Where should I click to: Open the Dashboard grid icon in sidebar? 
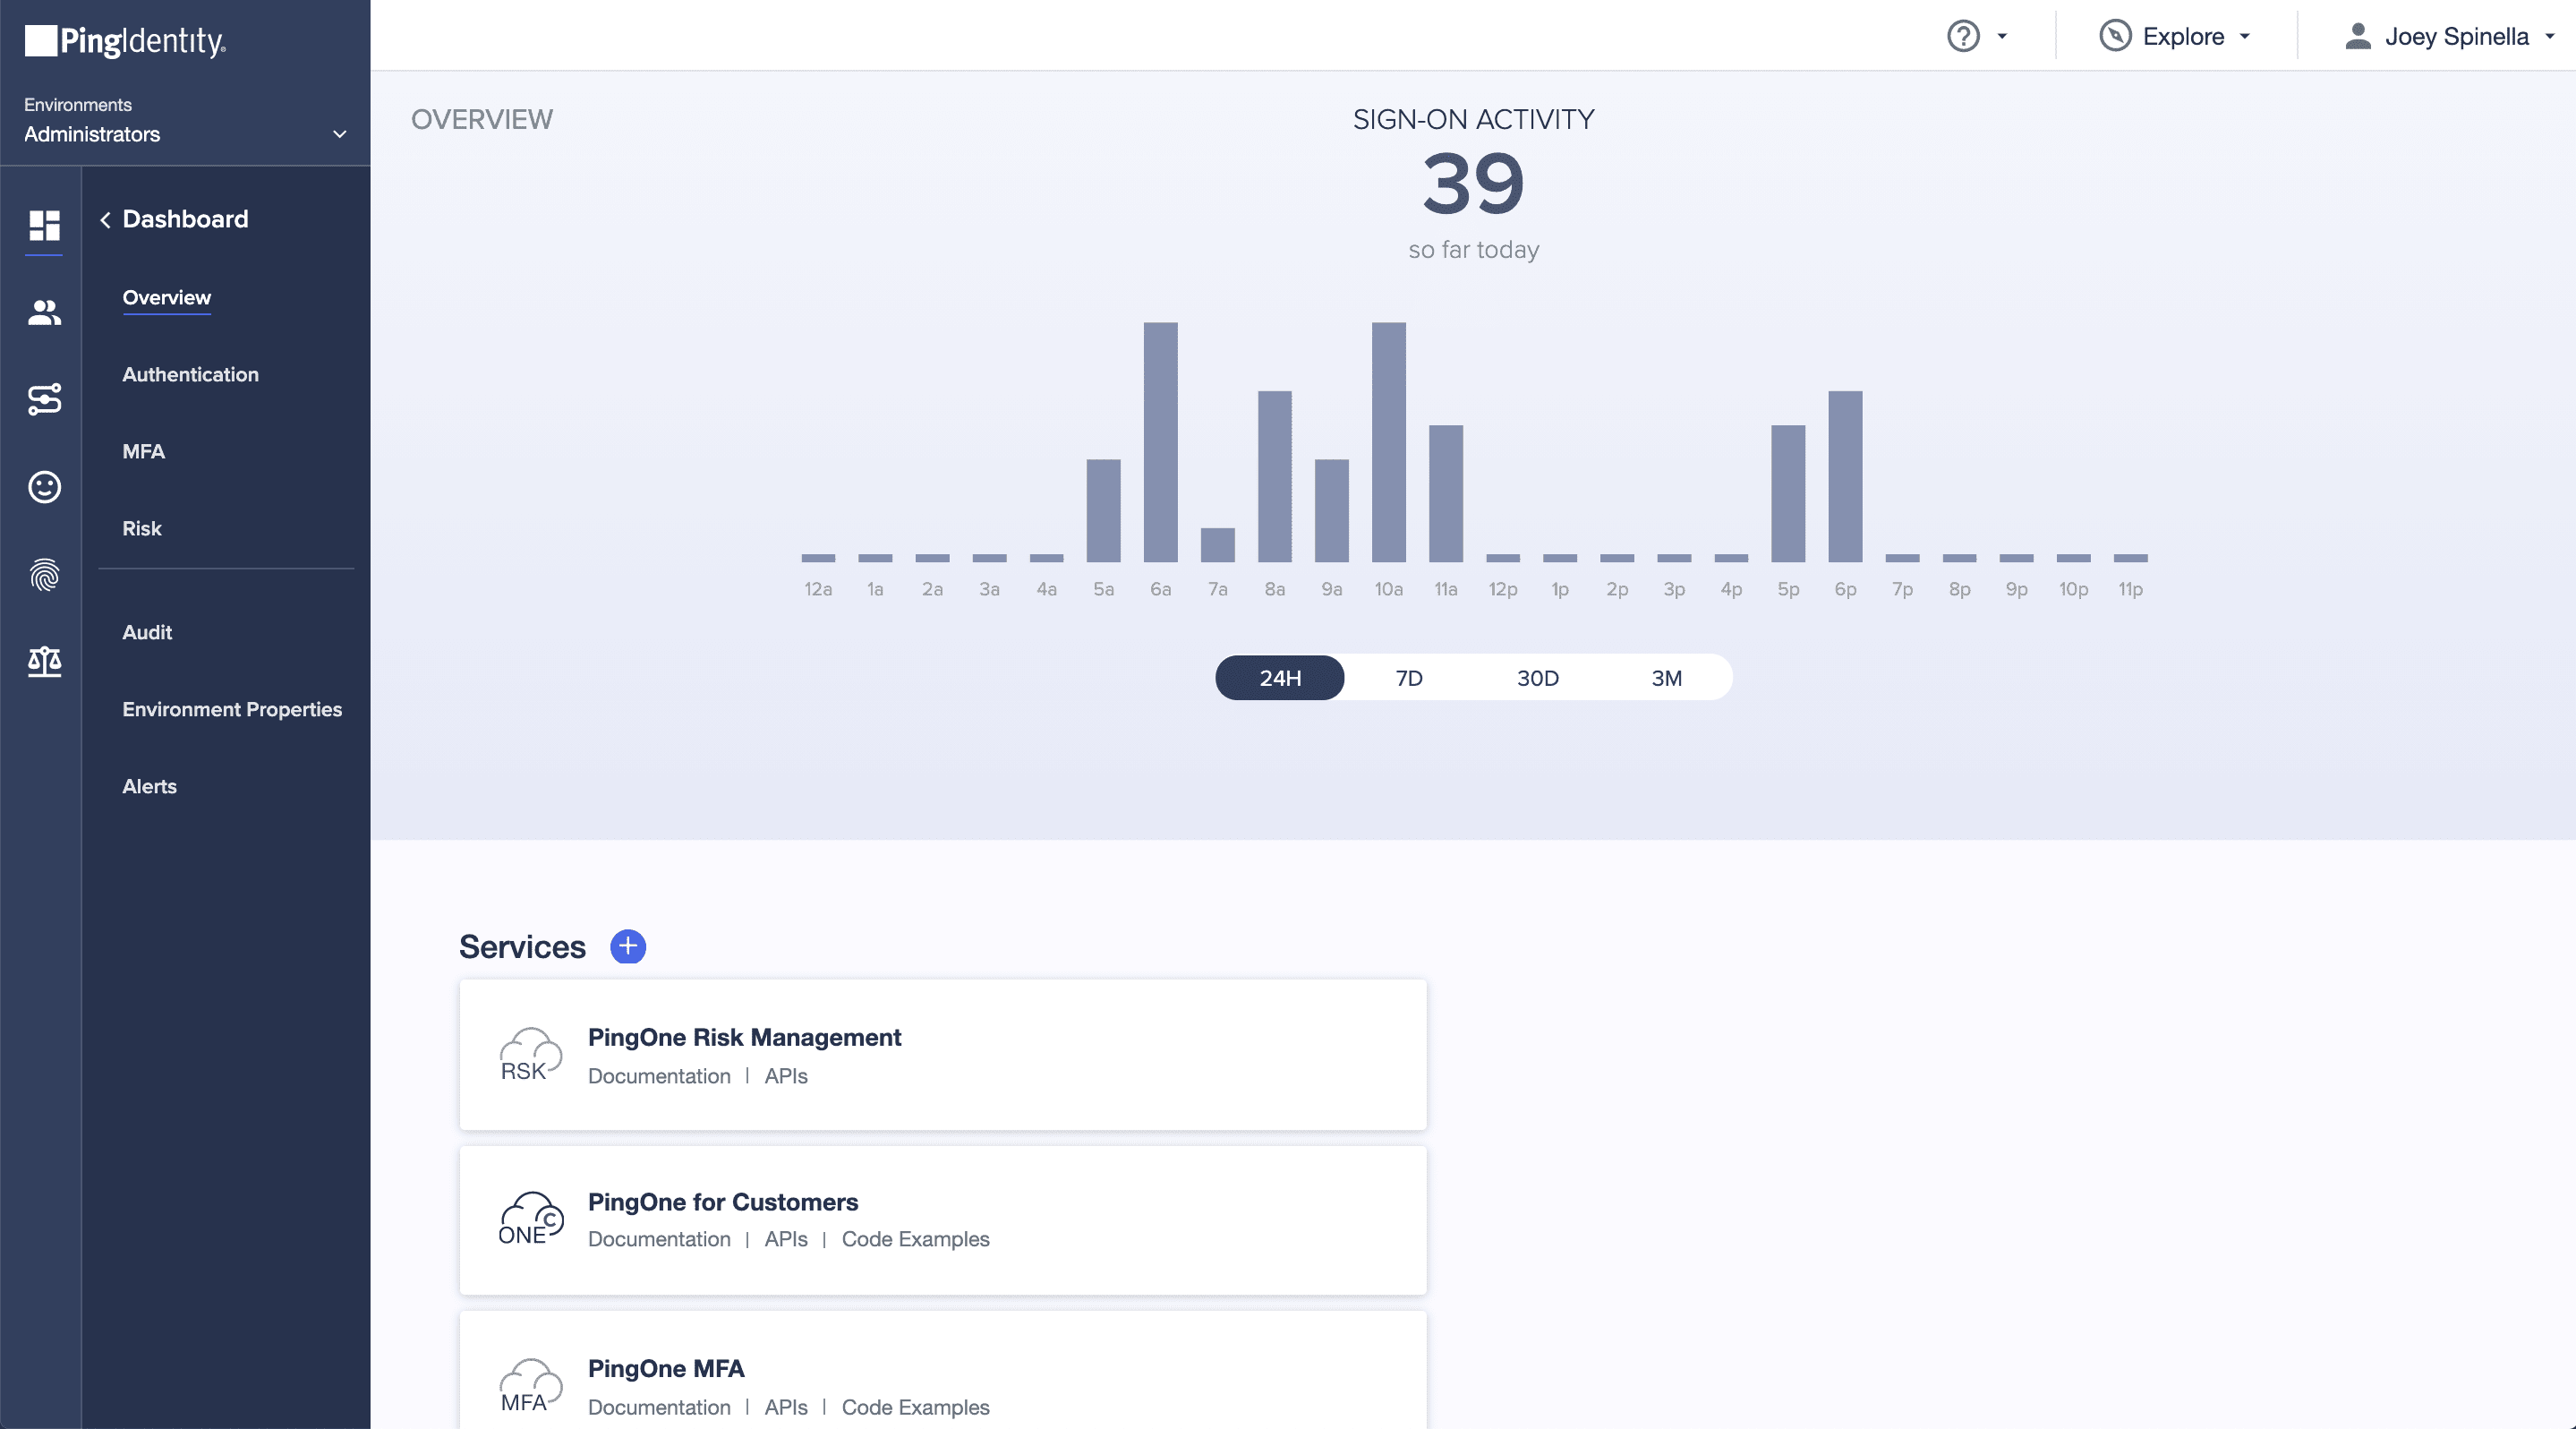click(44, 225)
